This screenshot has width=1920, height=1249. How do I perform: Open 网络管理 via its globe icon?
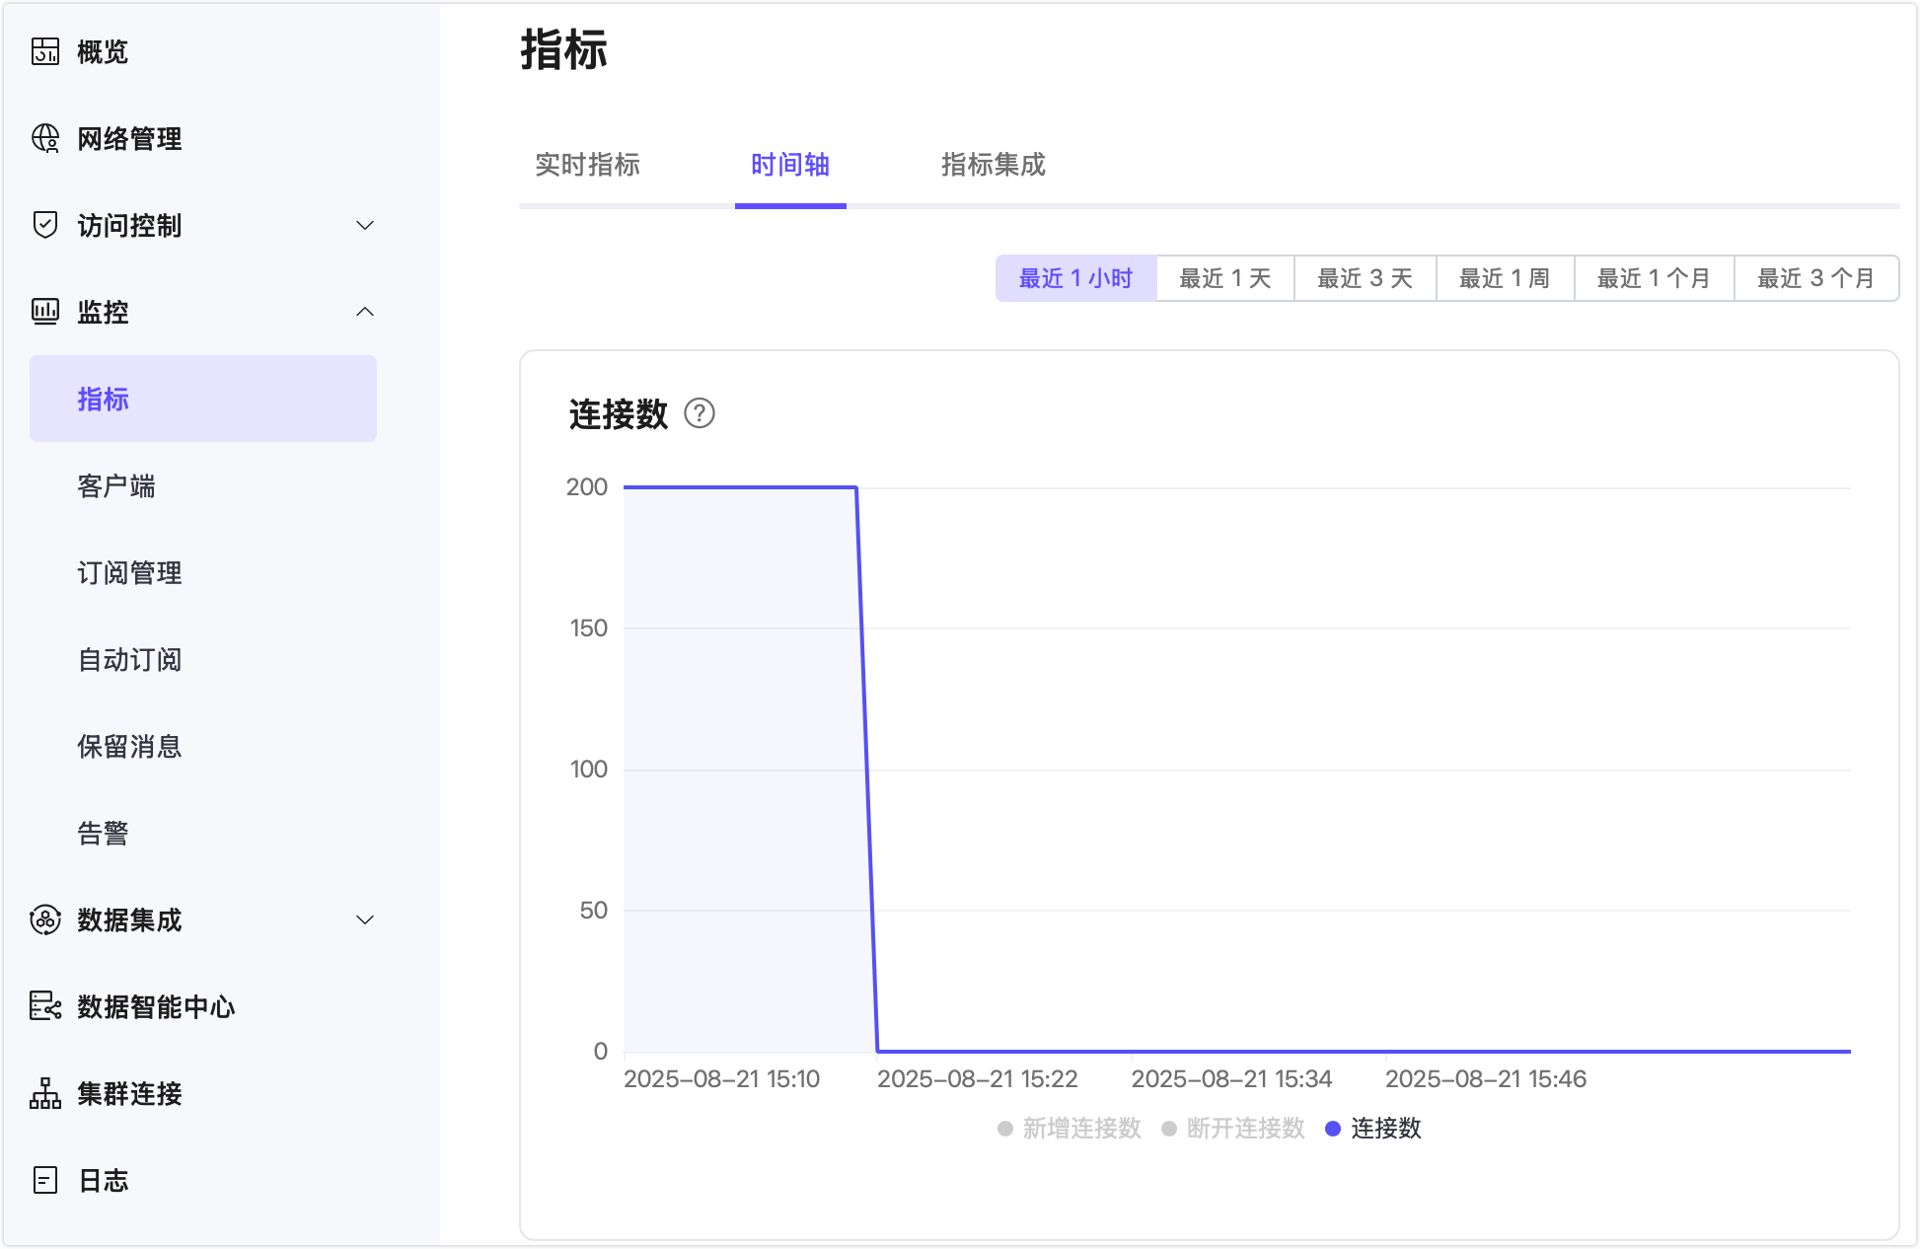[x=43, y=138]
